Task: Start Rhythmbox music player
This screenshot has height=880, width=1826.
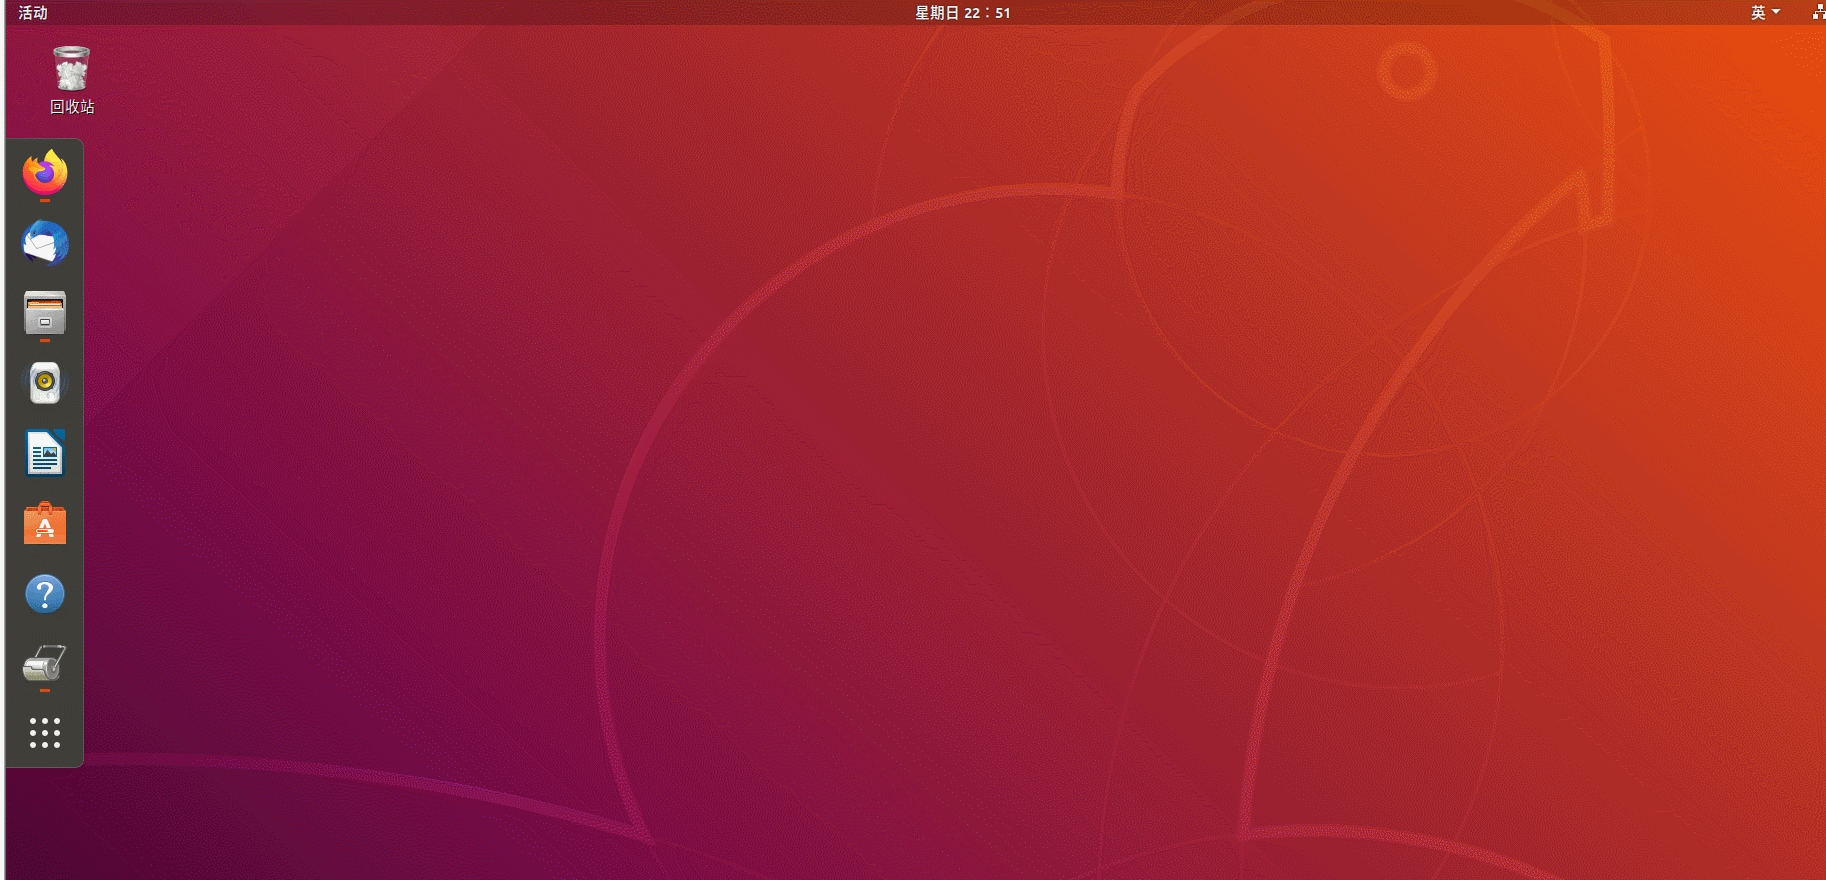Action: click(x=45, y=383)
